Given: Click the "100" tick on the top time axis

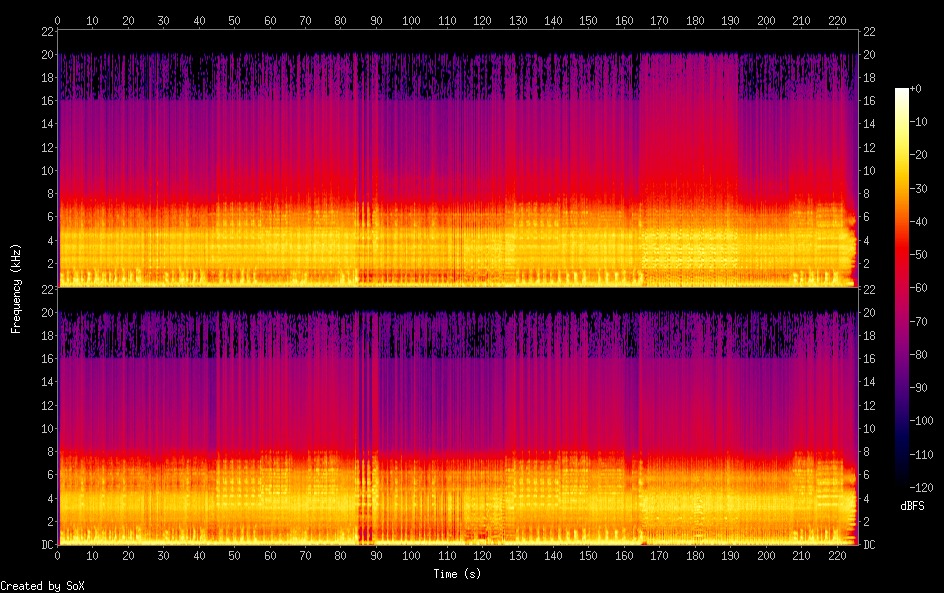Looking at the screenshot, I should 411,20.
